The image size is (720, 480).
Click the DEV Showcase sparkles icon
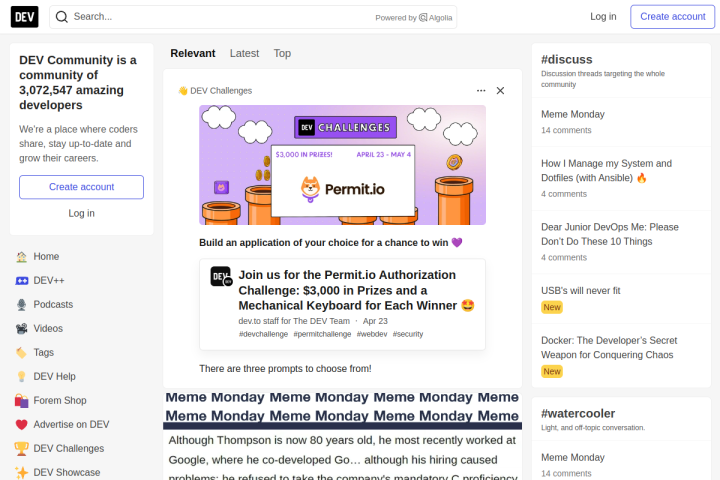22,472
